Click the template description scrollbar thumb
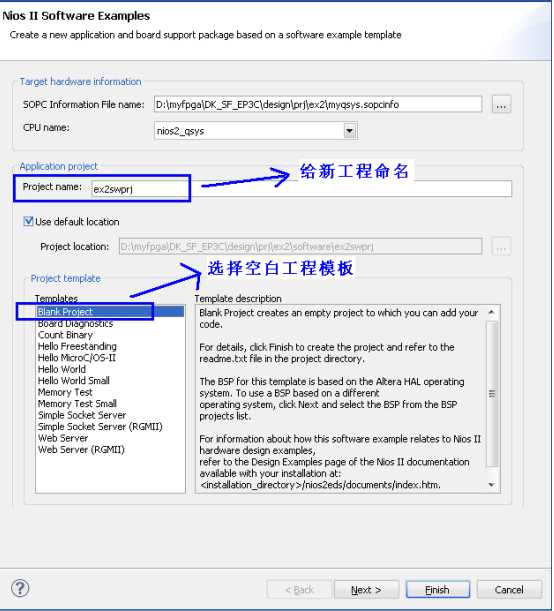The image size is (554, 611). click(x=492, y=394)
